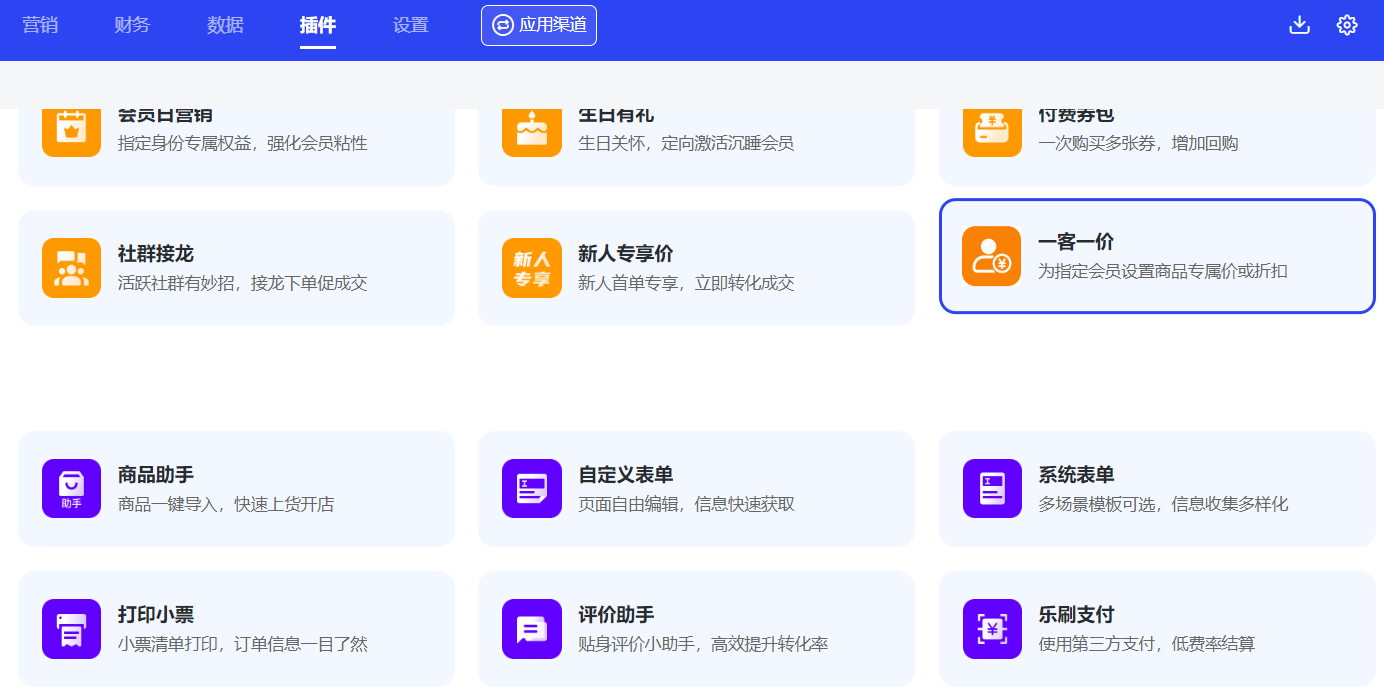The image size is (1384, 695).
Task: Open the 评价助手 chat bubble icon
Action: click(x=531, y=629)
